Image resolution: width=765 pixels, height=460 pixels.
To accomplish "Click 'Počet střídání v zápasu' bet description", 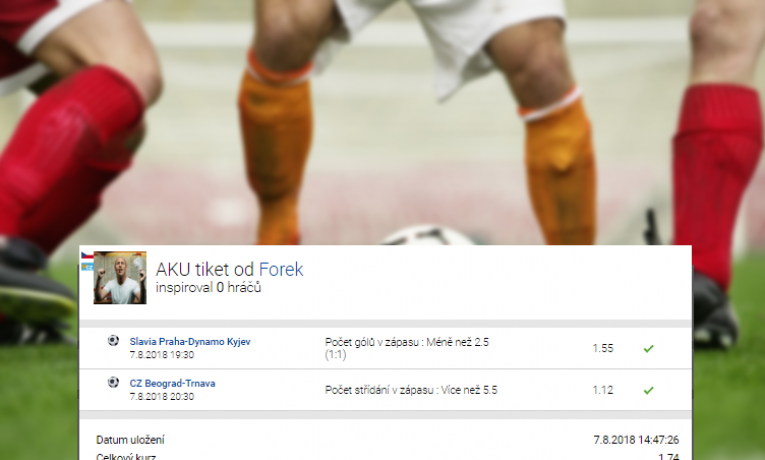I will [411, 390].
